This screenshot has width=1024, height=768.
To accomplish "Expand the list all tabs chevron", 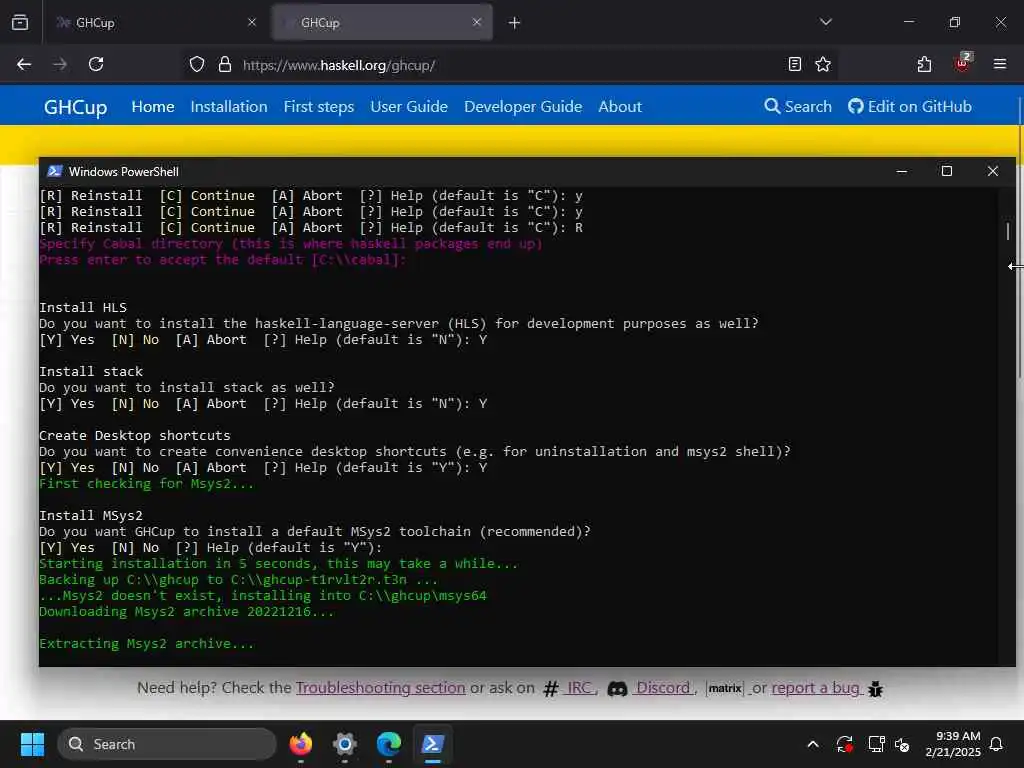I will (825, 22).
